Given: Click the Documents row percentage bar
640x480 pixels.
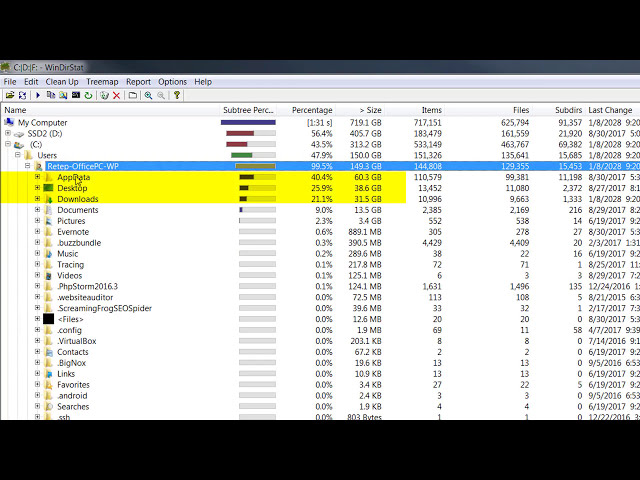Looking at the screenshot, I should (x=258, y=210).
